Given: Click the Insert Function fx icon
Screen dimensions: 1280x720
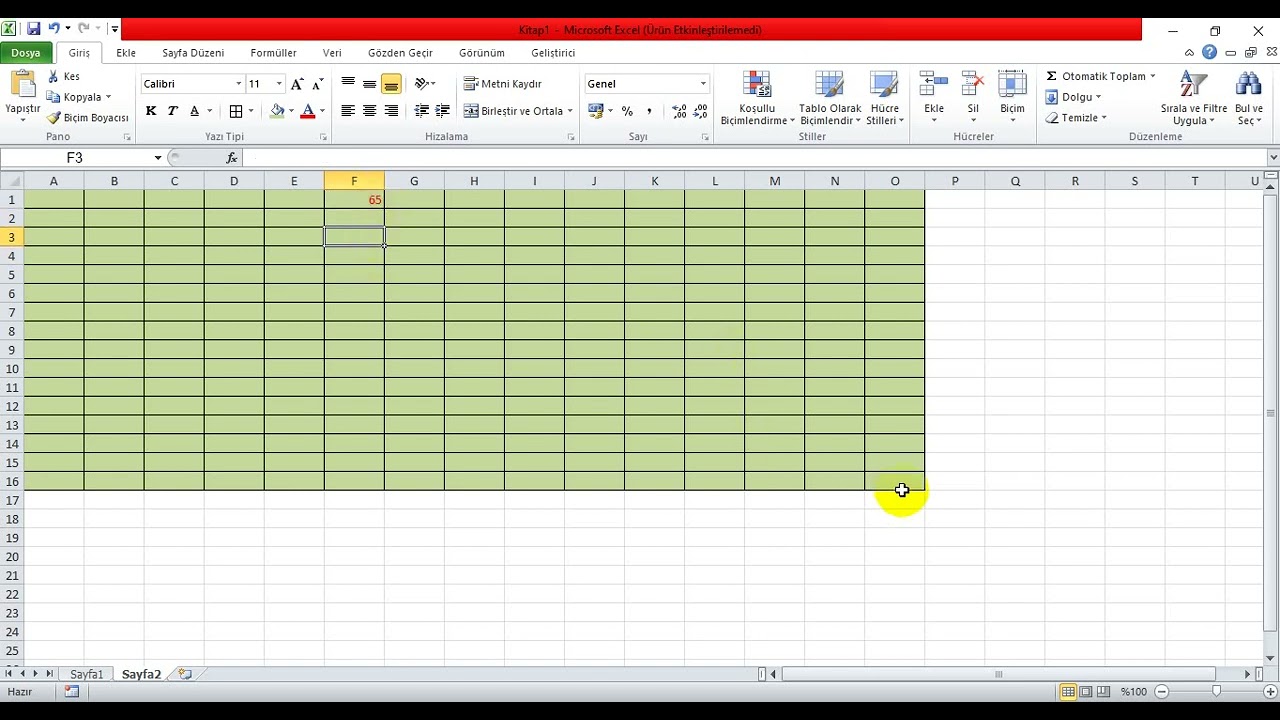Looking at the screenshot, I should (232, 157).
